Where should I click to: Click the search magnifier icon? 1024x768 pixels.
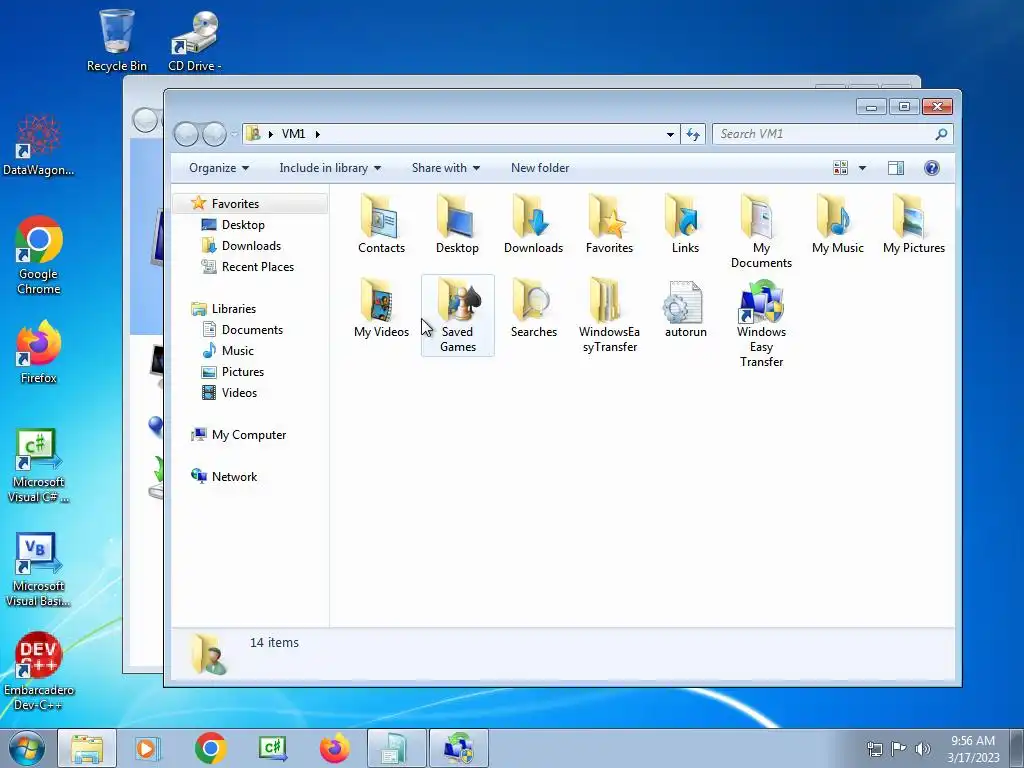[941, 134]
